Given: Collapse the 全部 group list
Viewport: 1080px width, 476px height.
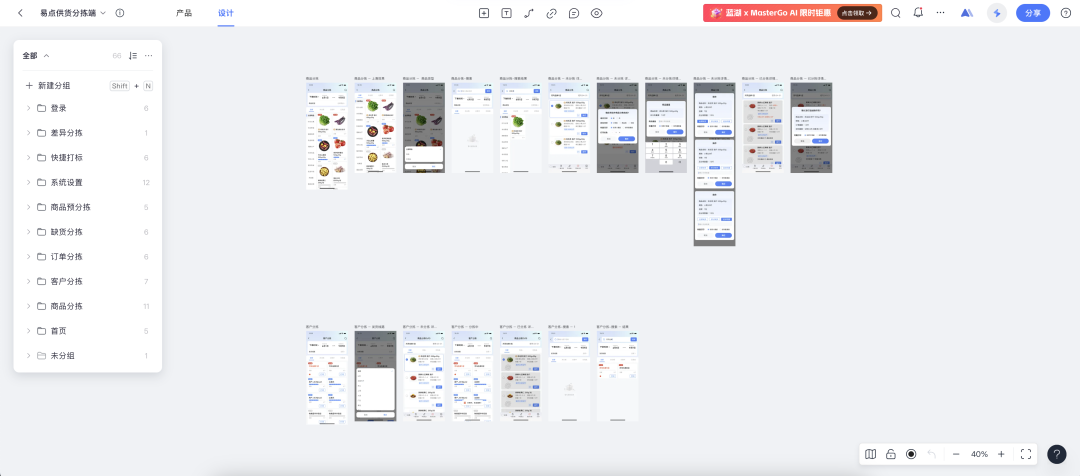Looking at the screenshot, I should [x=47, y=56].
